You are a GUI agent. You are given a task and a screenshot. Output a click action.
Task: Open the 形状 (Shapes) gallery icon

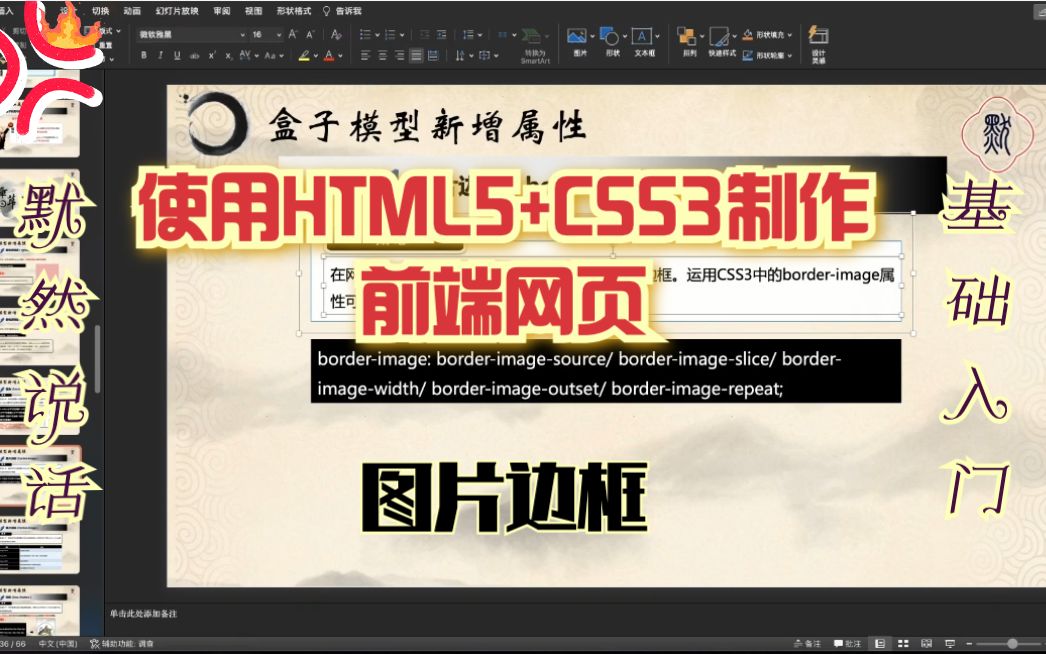[611, 36]
